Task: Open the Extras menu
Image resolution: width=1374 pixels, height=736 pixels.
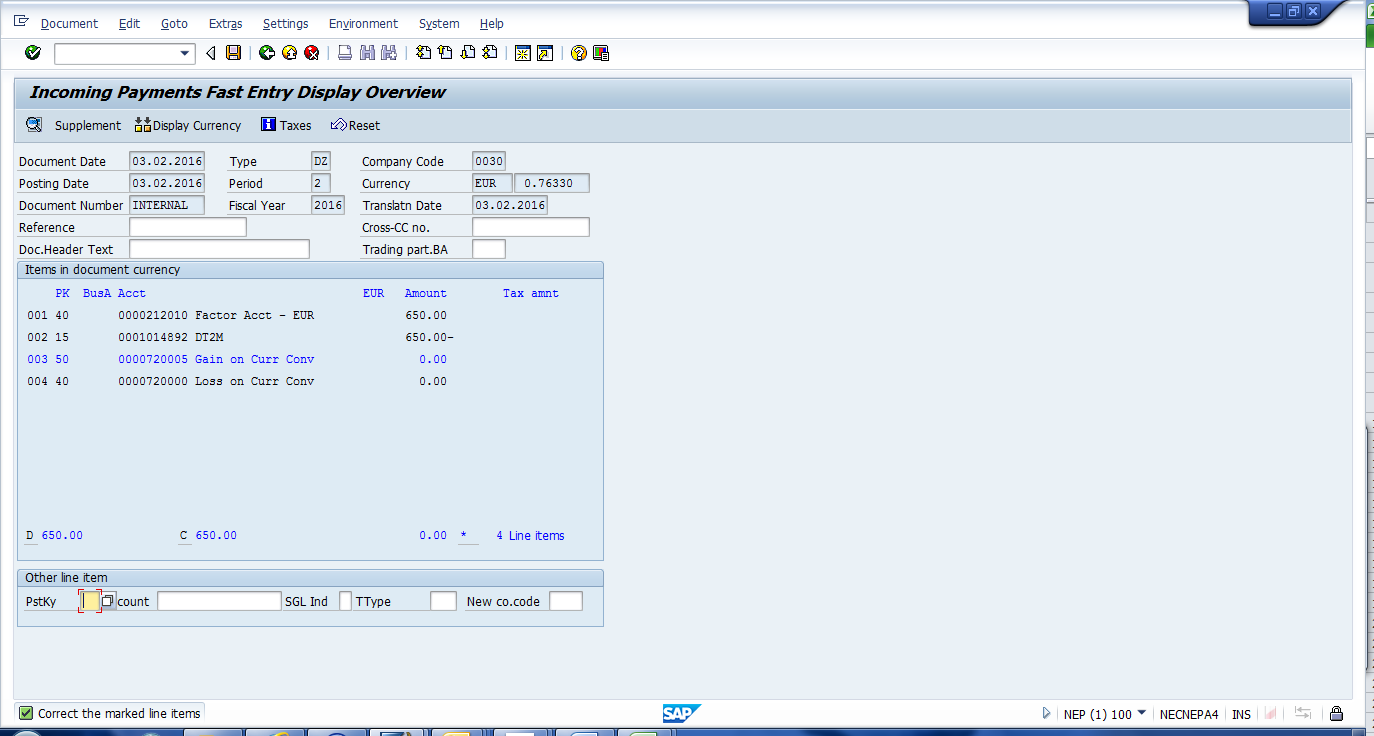Action: click(x=225, y=23)
